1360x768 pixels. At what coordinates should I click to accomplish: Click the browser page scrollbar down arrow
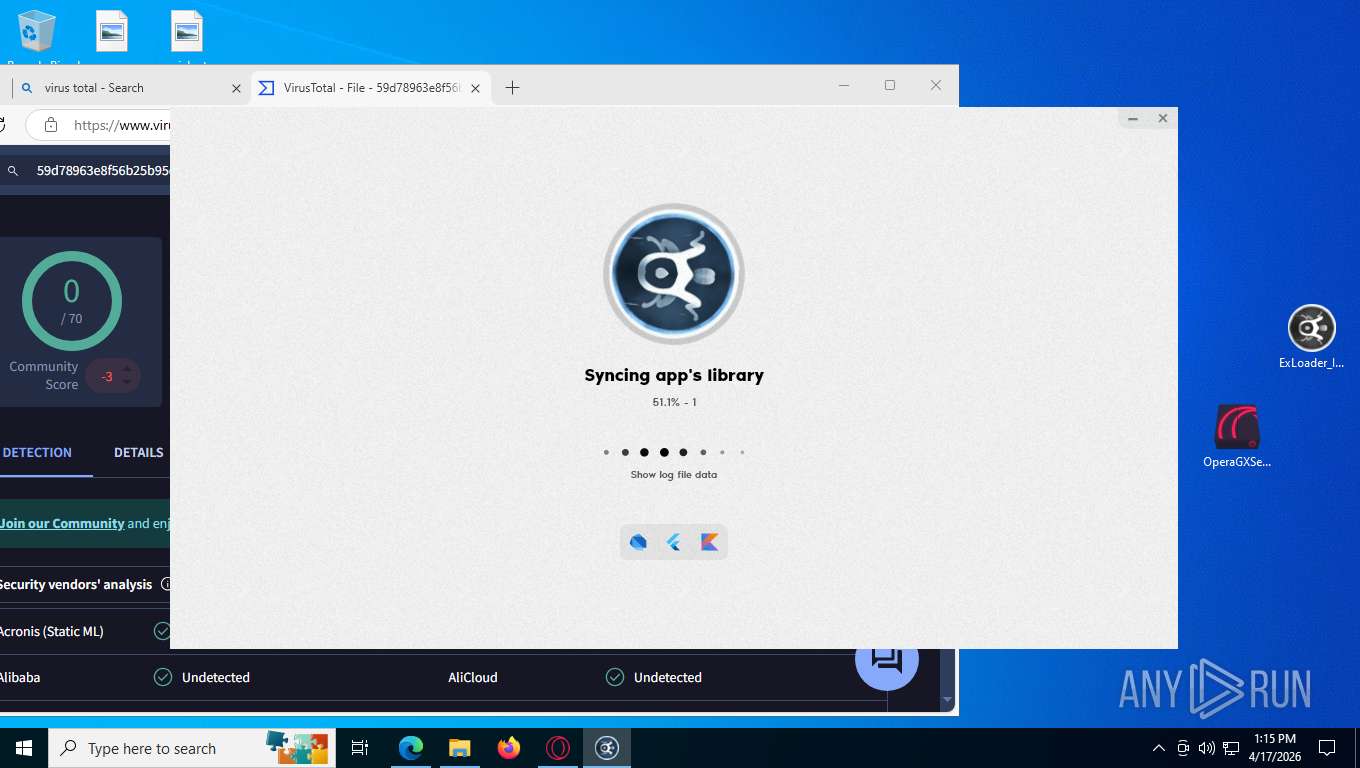(x=948, y=701)
